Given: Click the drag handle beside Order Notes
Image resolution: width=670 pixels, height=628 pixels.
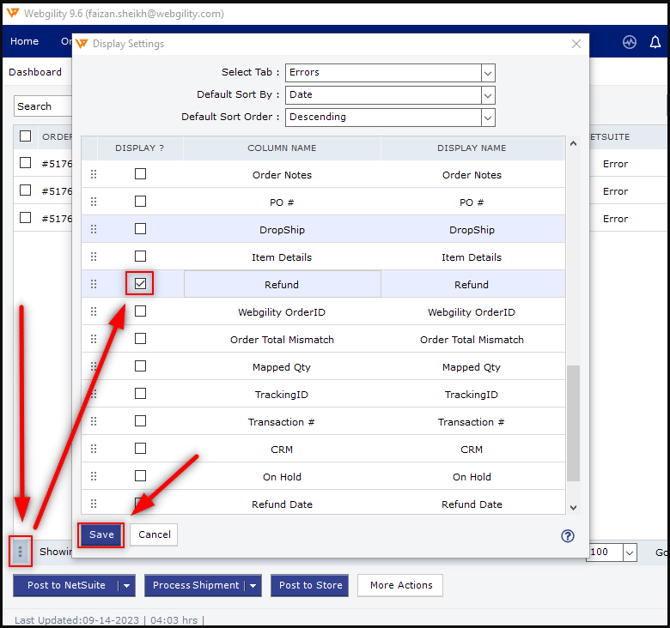Looking at the screenshot, I should tap(94, 175).
